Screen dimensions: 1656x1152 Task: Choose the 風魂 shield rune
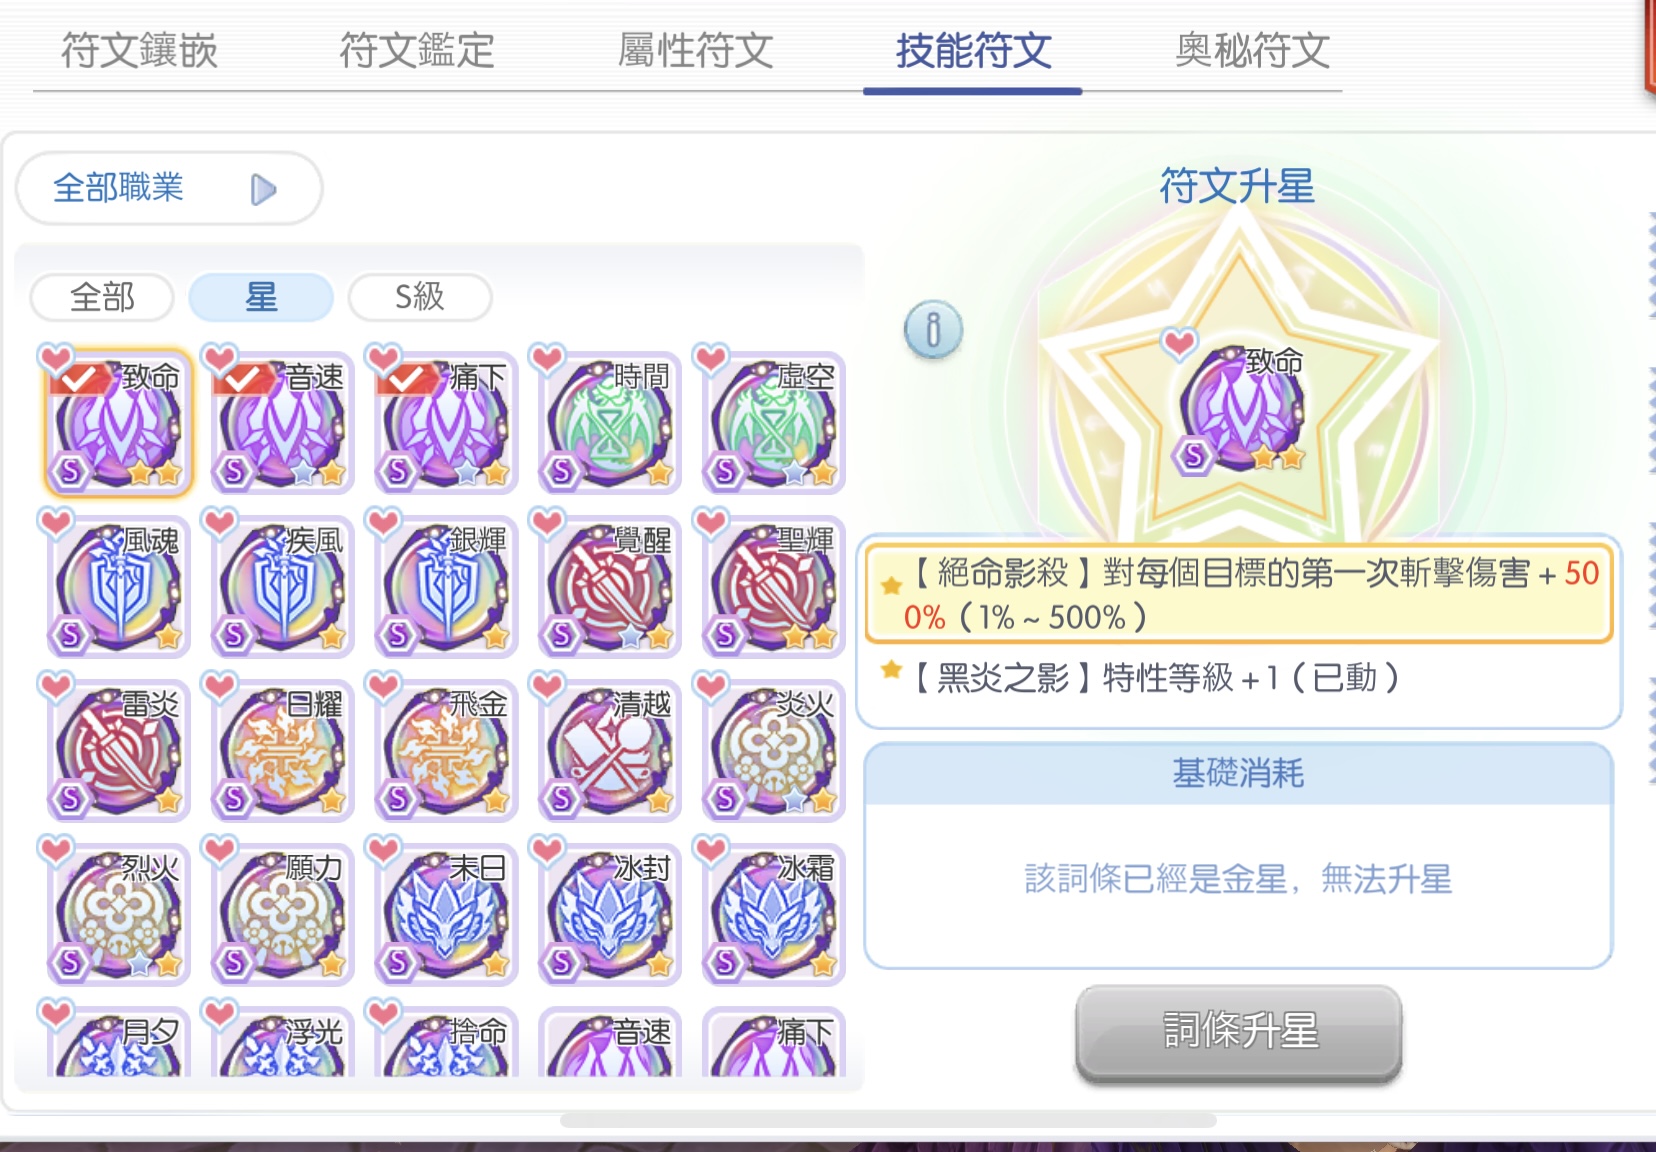pyautogui.click(x=118, y=586)
